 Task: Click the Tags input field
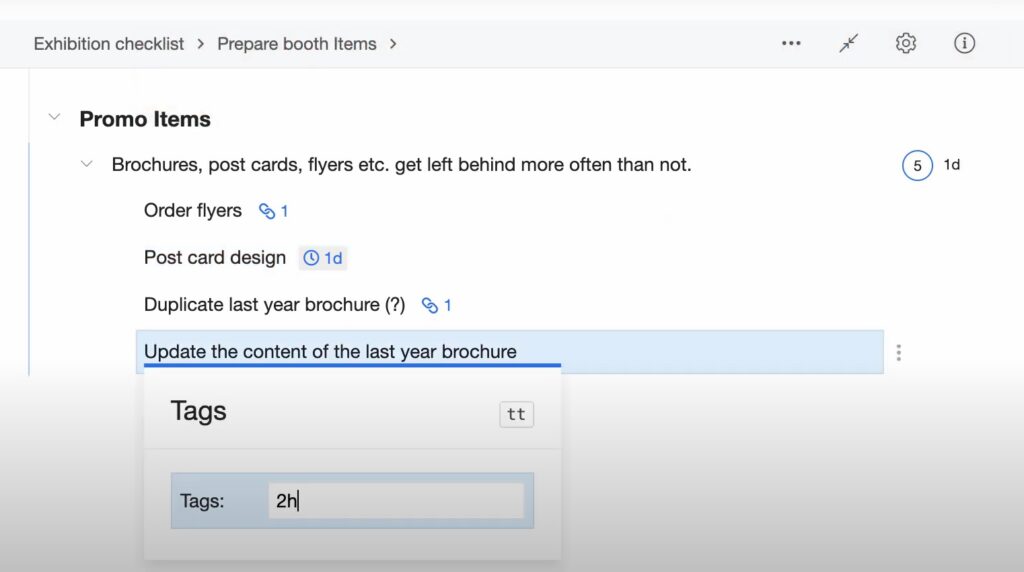(x=396, y=501)
